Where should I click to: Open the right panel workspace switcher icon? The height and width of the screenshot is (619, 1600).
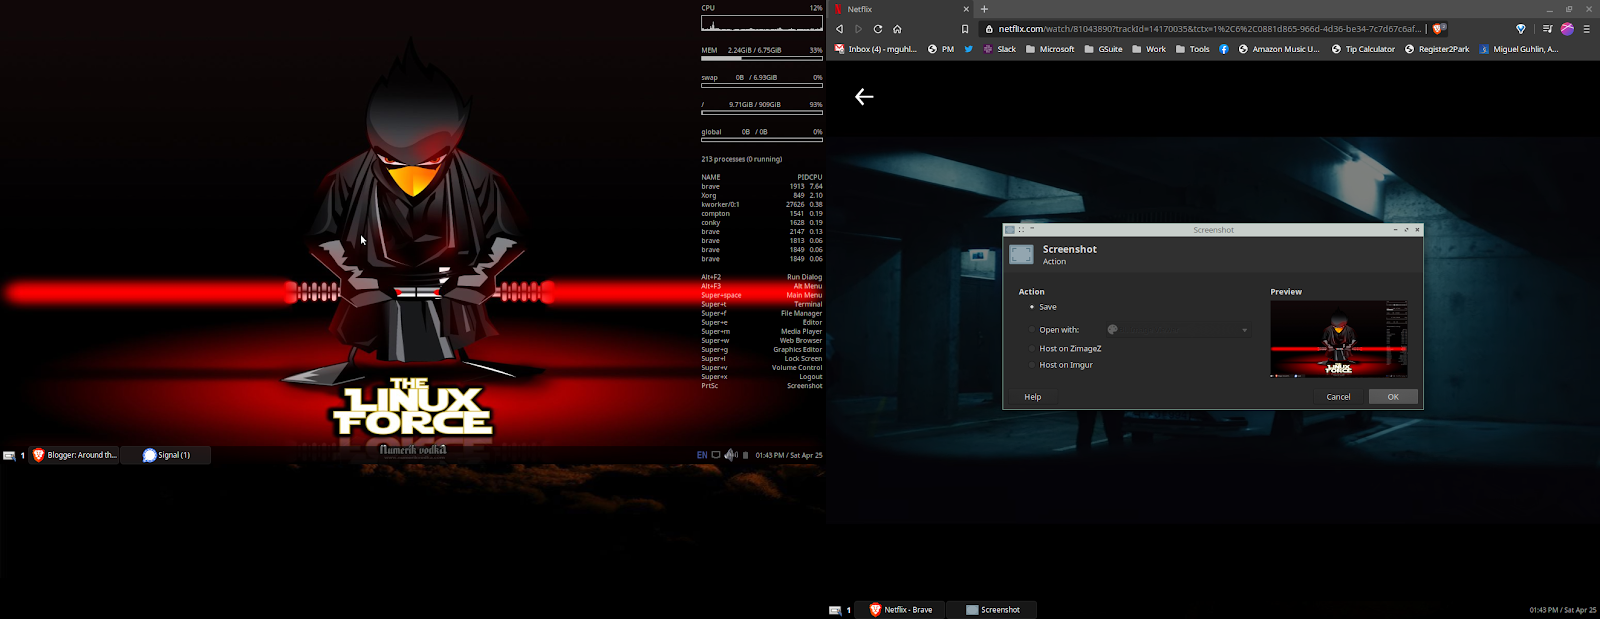pyautogui.click(x=835, y=610)
